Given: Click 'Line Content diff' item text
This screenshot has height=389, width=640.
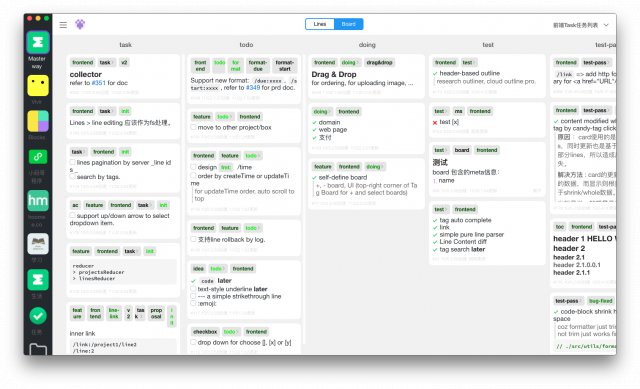Looking at the screenshot, I should click(463, 242).
